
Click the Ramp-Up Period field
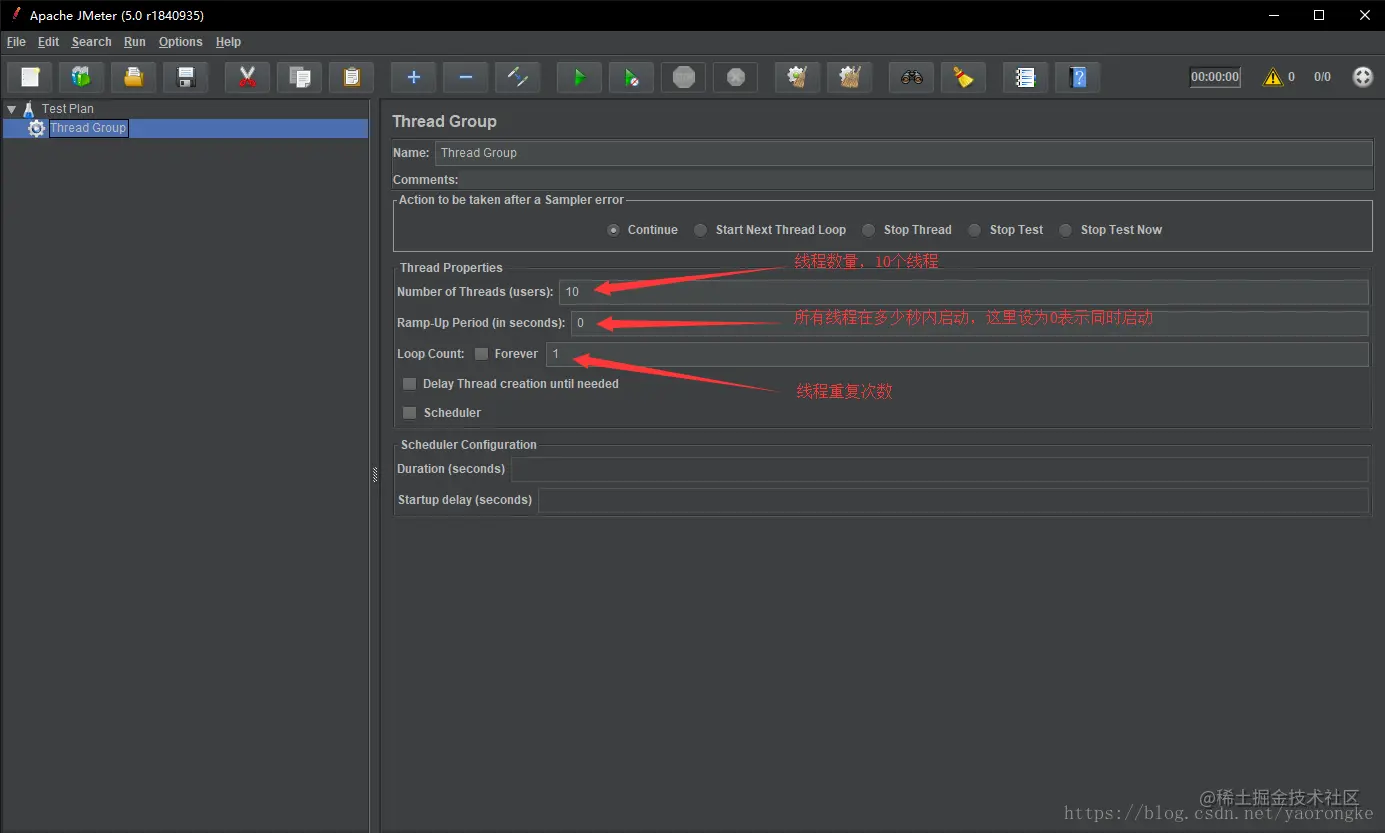[970, 323]
